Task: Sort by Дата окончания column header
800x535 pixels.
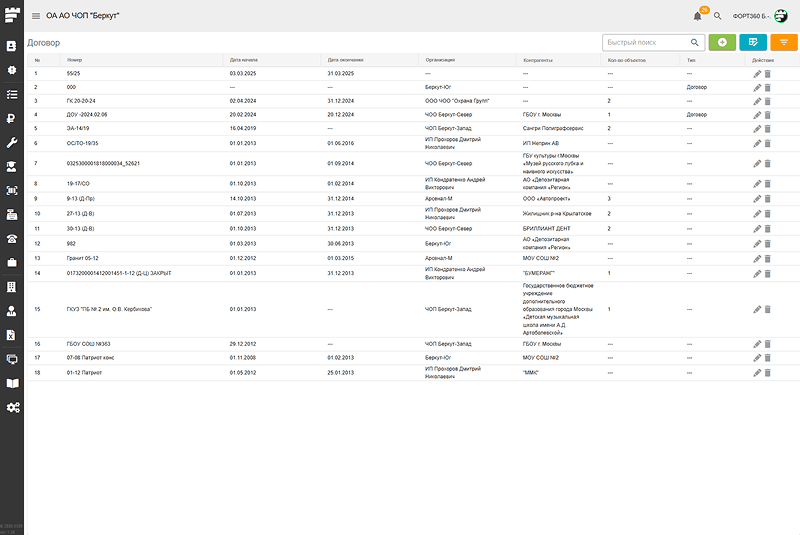Action: click(345, 60)
